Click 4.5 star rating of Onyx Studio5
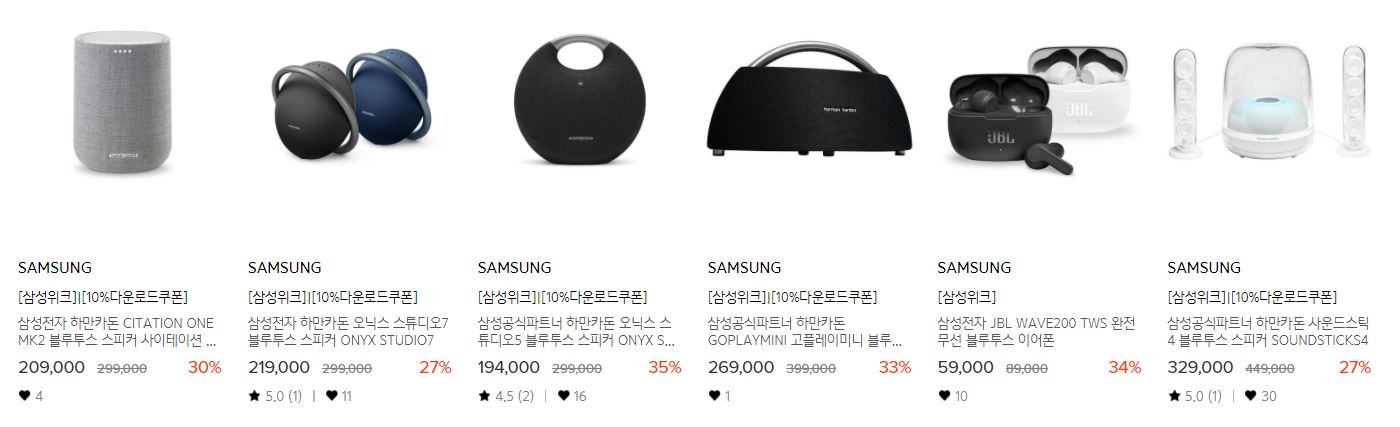Viewport: 1400px width, 427px height. (x=506, y=396)
